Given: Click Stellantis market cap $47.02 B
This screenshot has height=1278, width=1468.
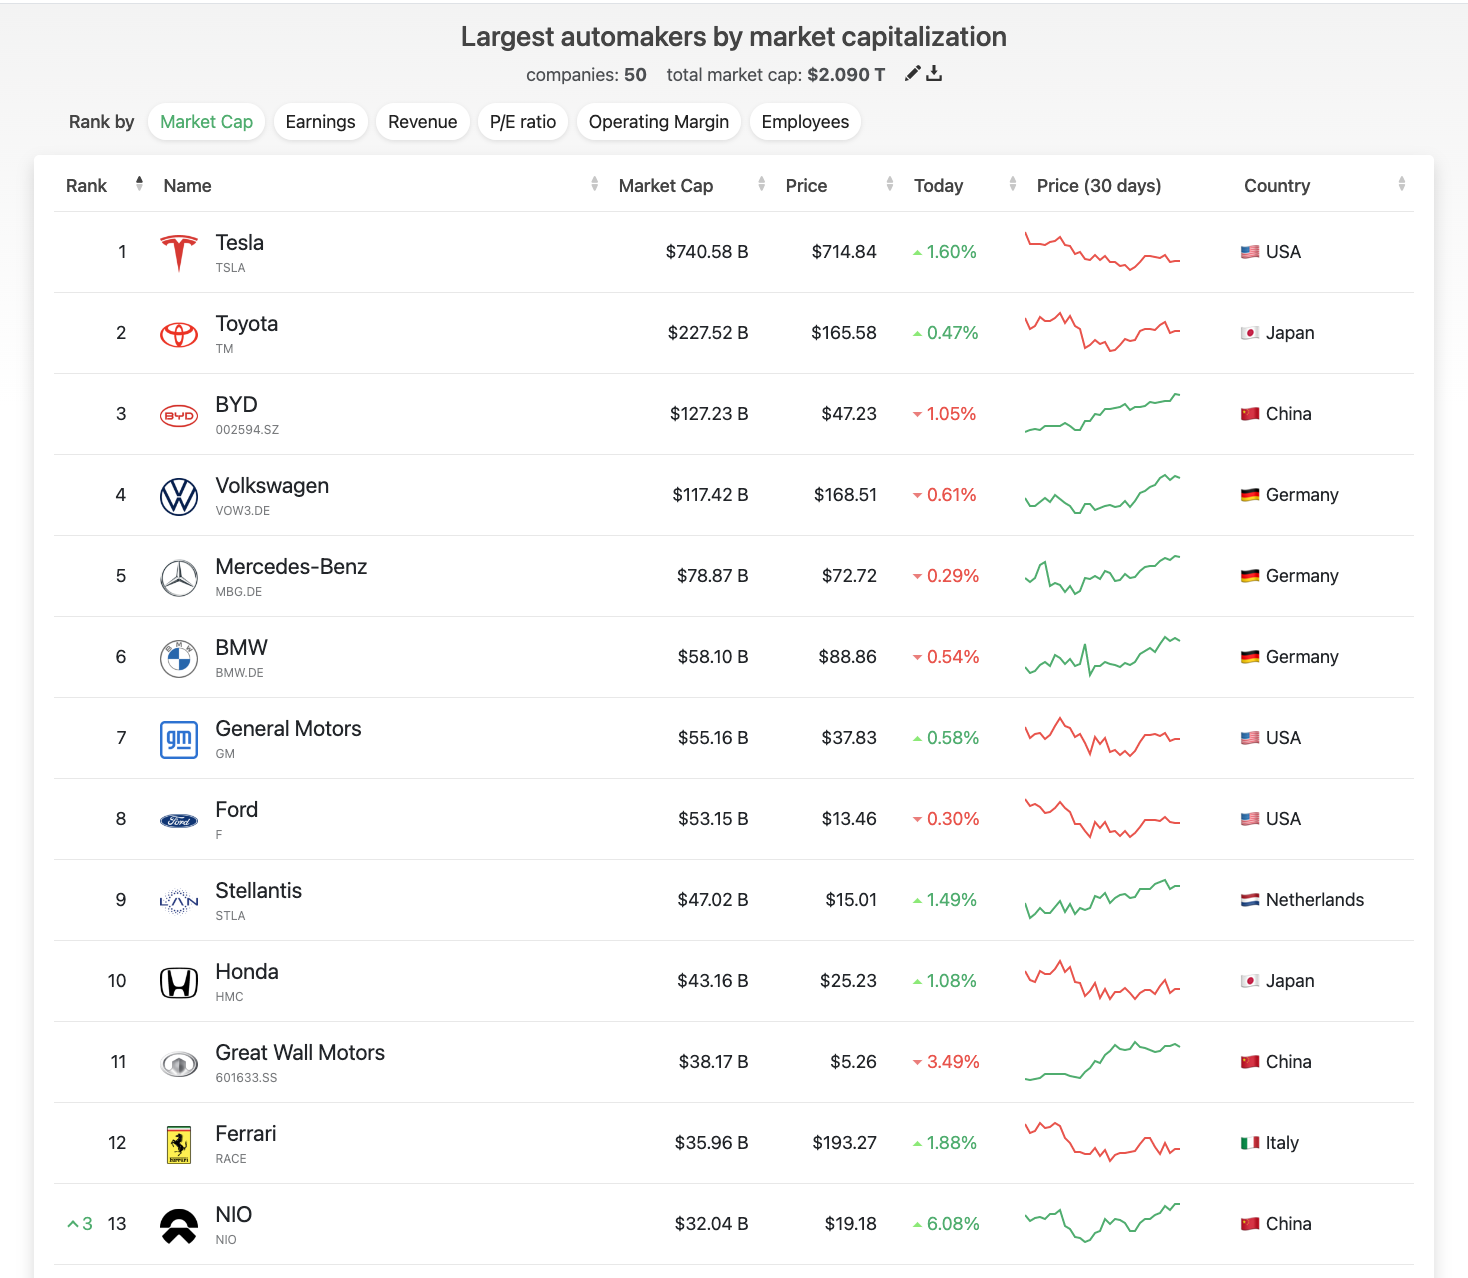Looking at the screenshot, I should [x=713, y=900].
